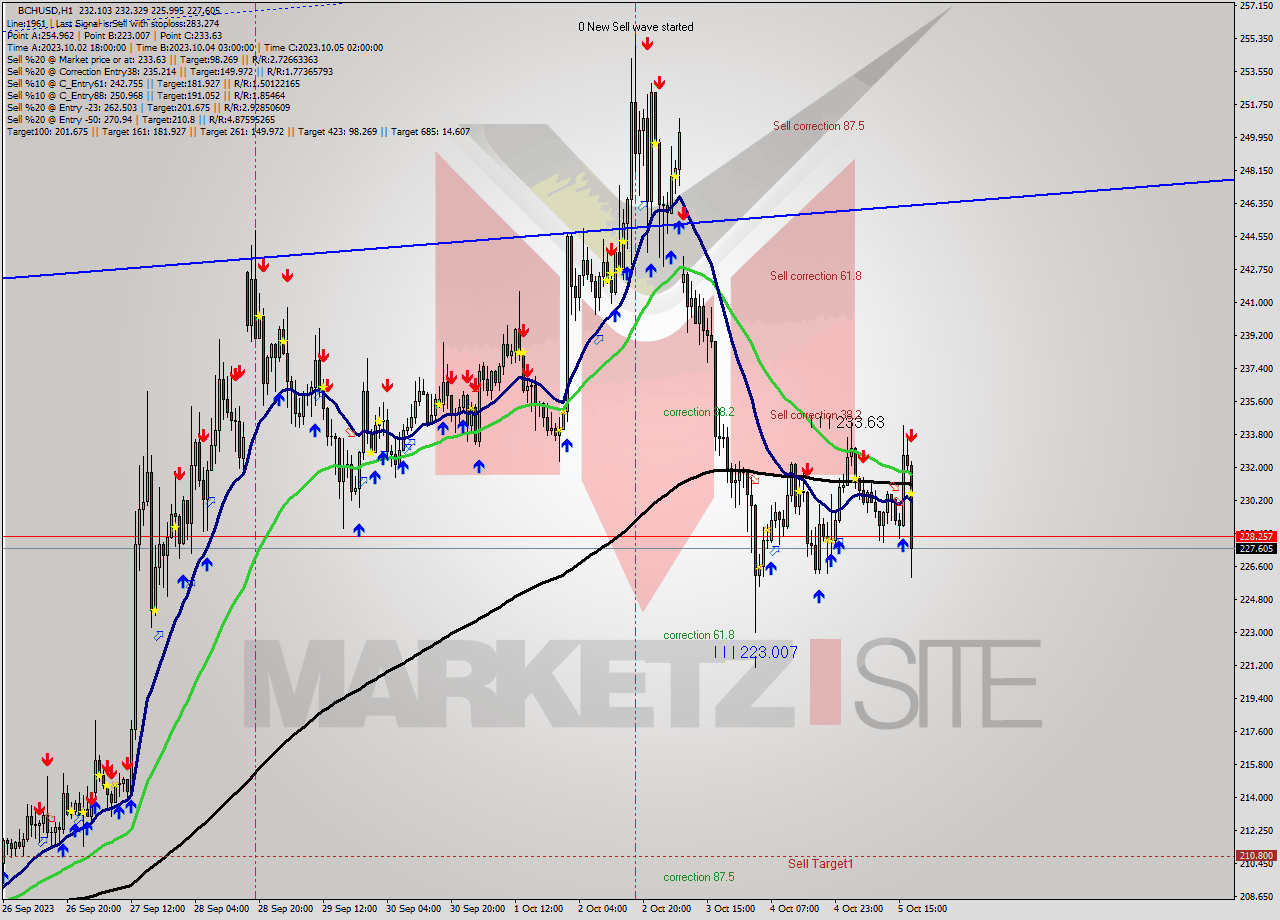Click 'Sell %20 @ Correction Entry38' line

point(170,71)
